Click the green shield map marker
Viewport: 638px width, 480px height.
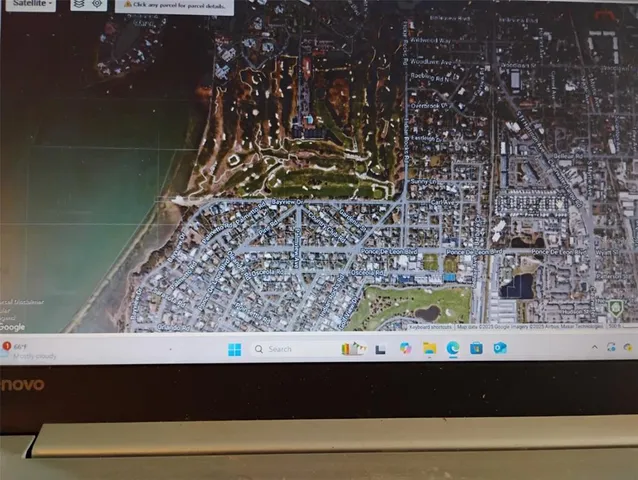[615, 308]
